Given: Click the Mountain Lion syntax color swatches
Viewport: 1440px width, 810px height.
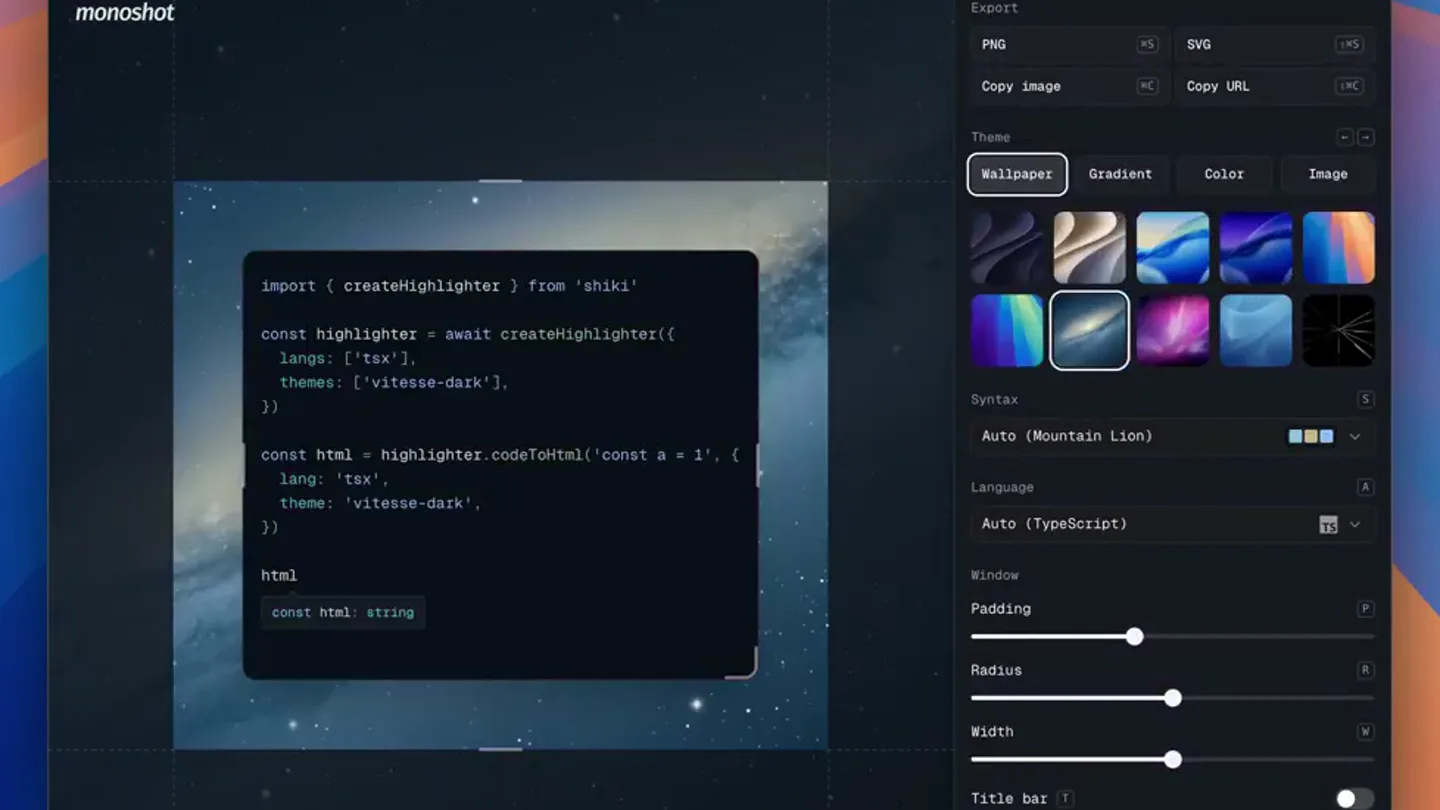Looking at the screenshot, I should (x=1311, y=436).
